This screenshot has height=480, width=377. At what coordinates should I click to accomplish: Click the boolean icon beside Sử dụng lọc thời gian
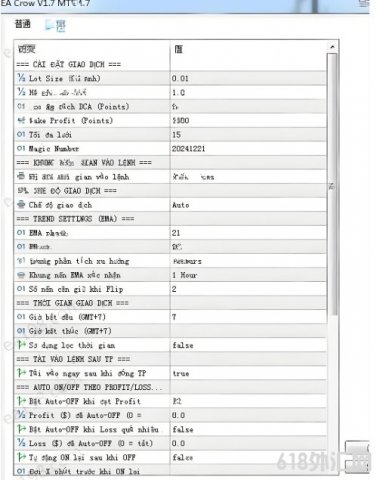(x=22, y=345)
